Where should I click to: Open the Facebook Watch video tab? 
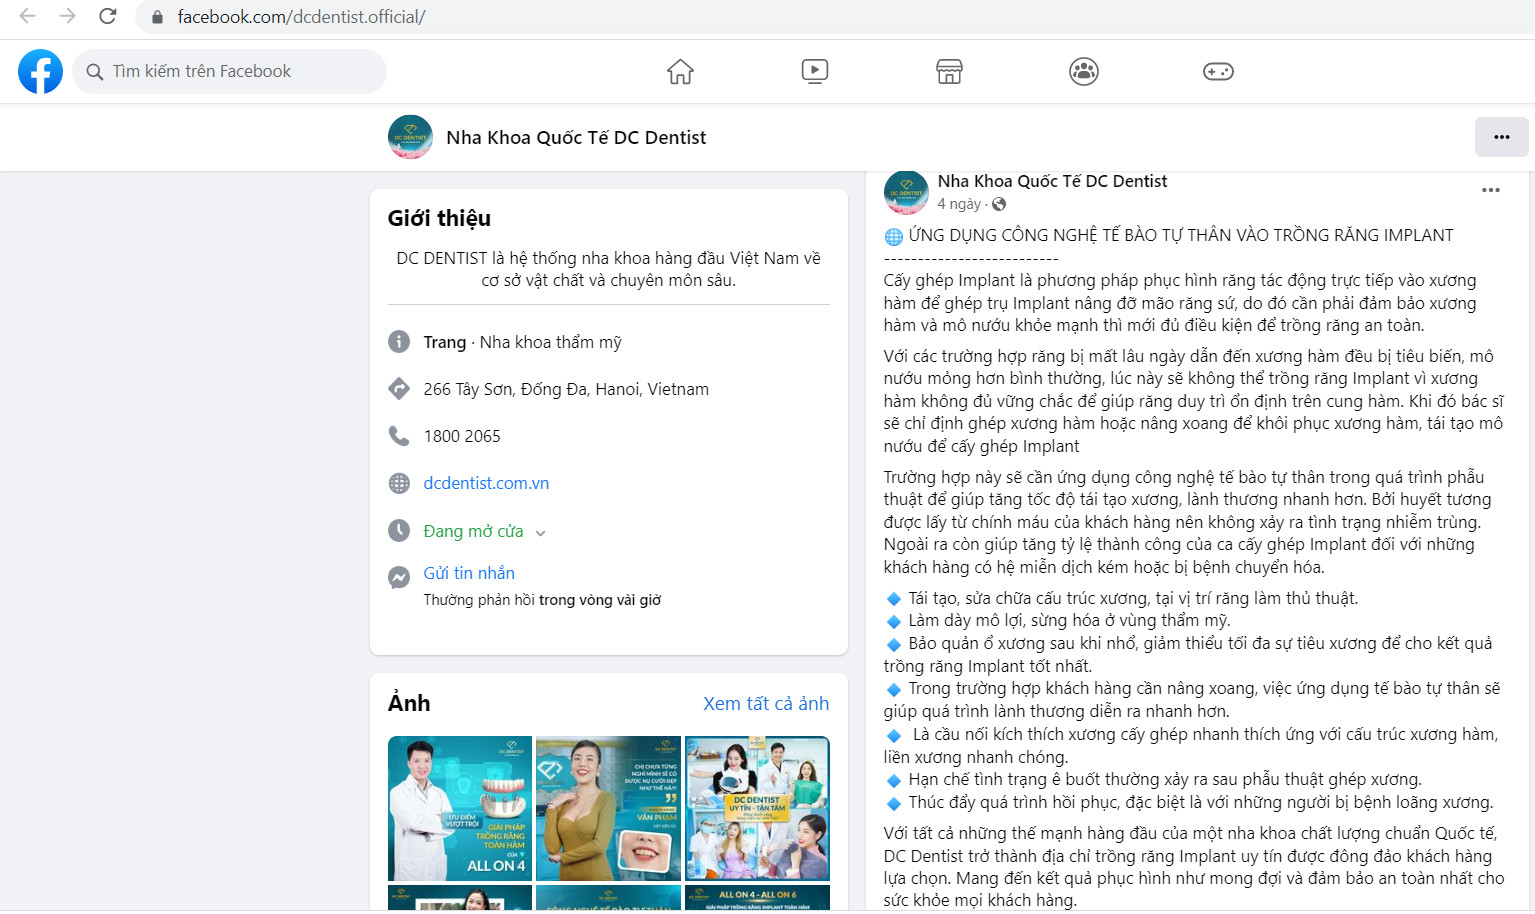pos(815,71)
